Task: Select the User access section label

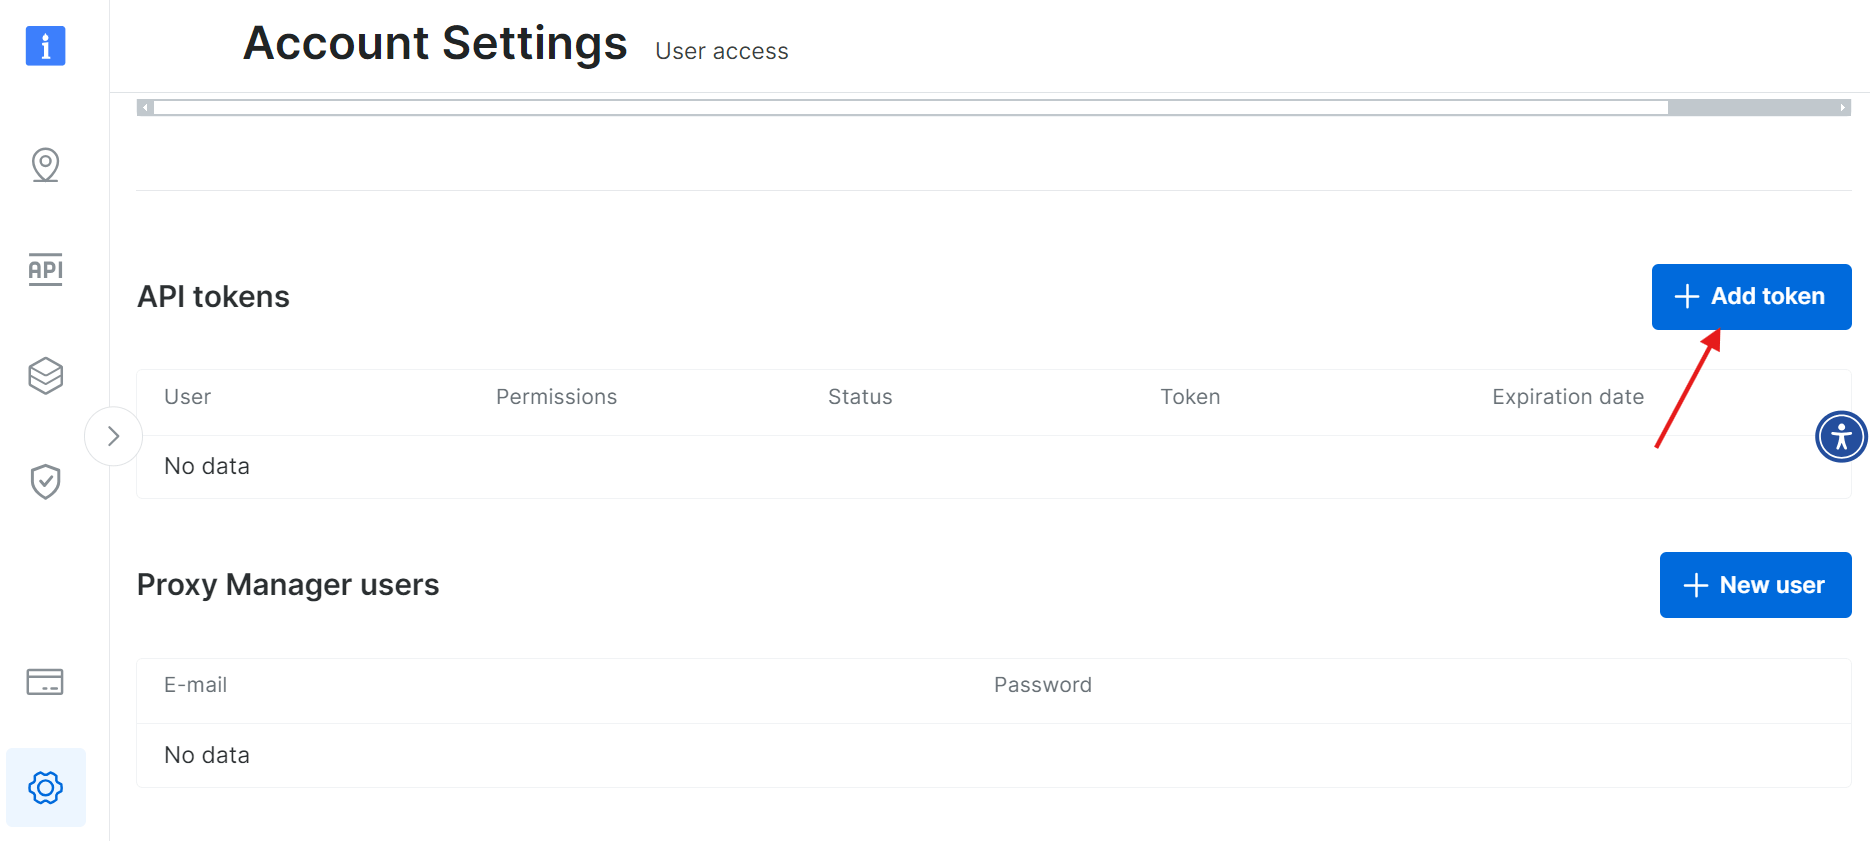Action: tap(721, 50)
